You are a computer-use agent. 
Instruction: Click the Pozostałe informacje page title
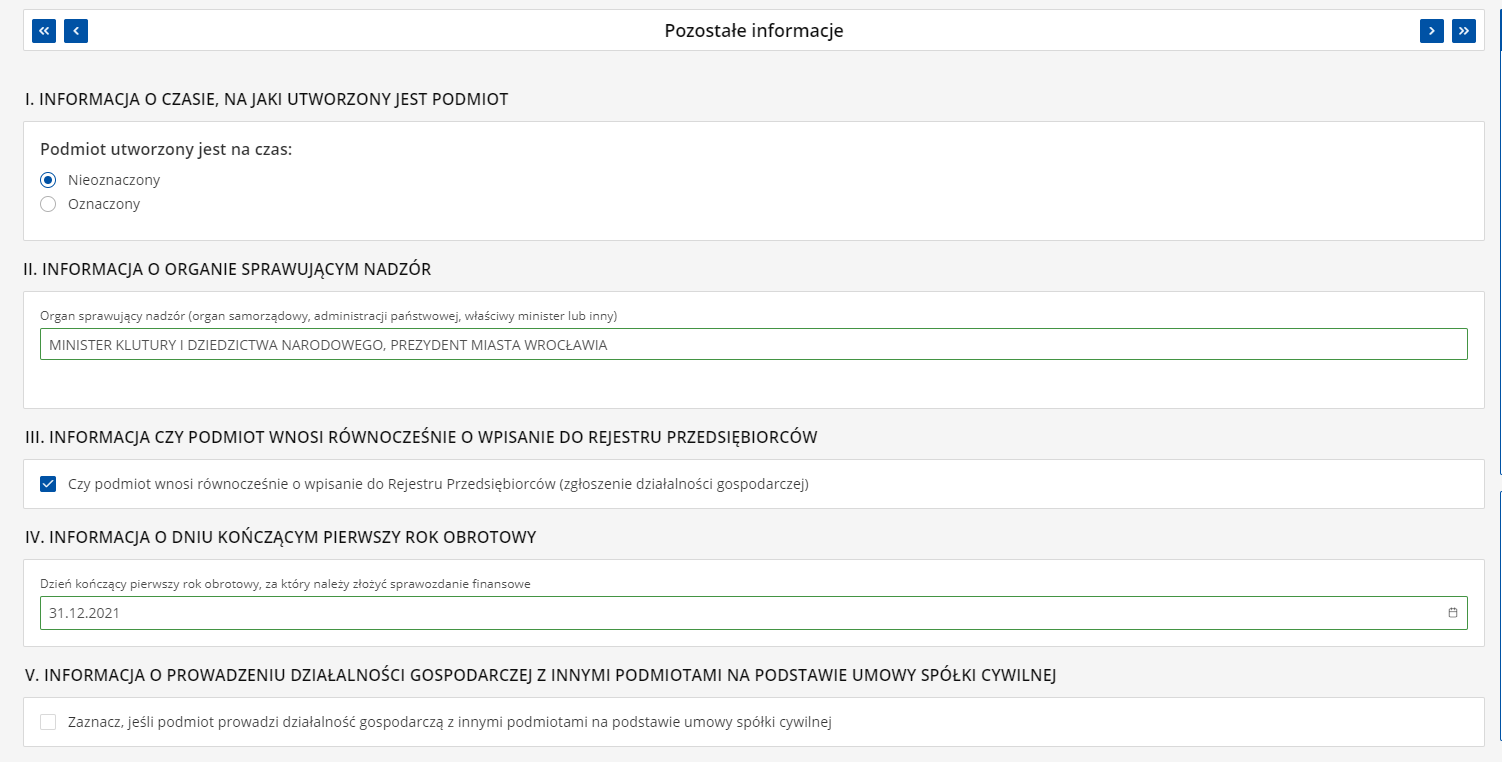pos(754,31)
